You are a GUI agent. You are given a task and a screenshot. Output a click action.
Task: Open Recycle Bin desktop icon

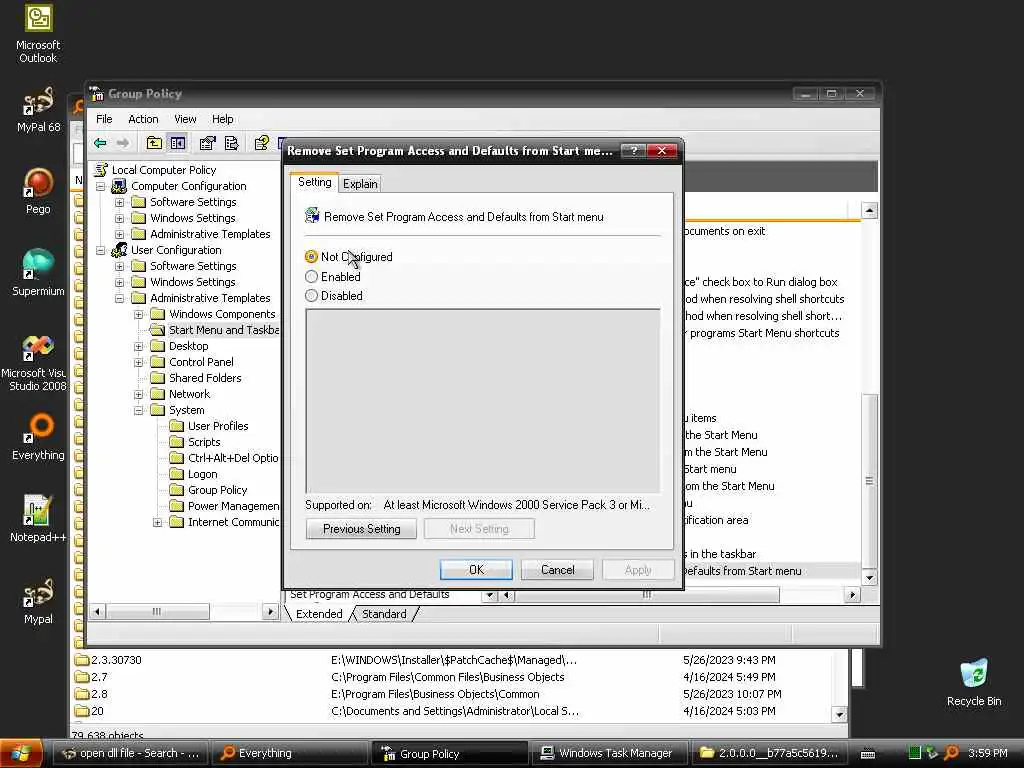tap(974, 682)
